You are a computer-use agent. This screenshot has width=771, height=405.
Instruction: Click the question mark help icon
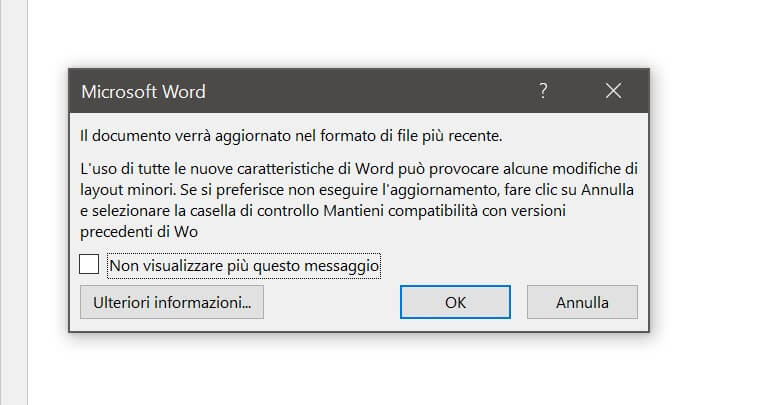(543, 91)
